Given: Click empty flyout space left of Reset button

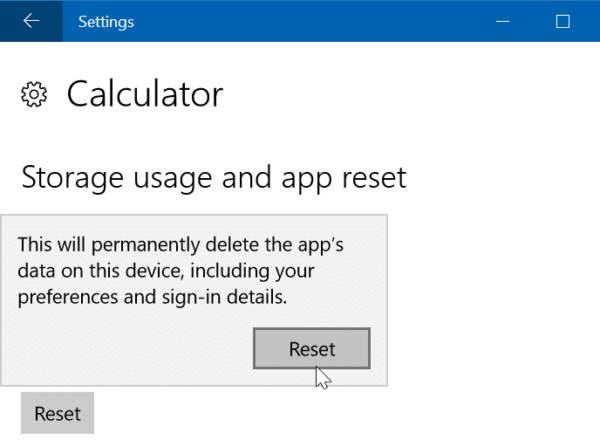Looking at the screenshot, I should (130, 350).
